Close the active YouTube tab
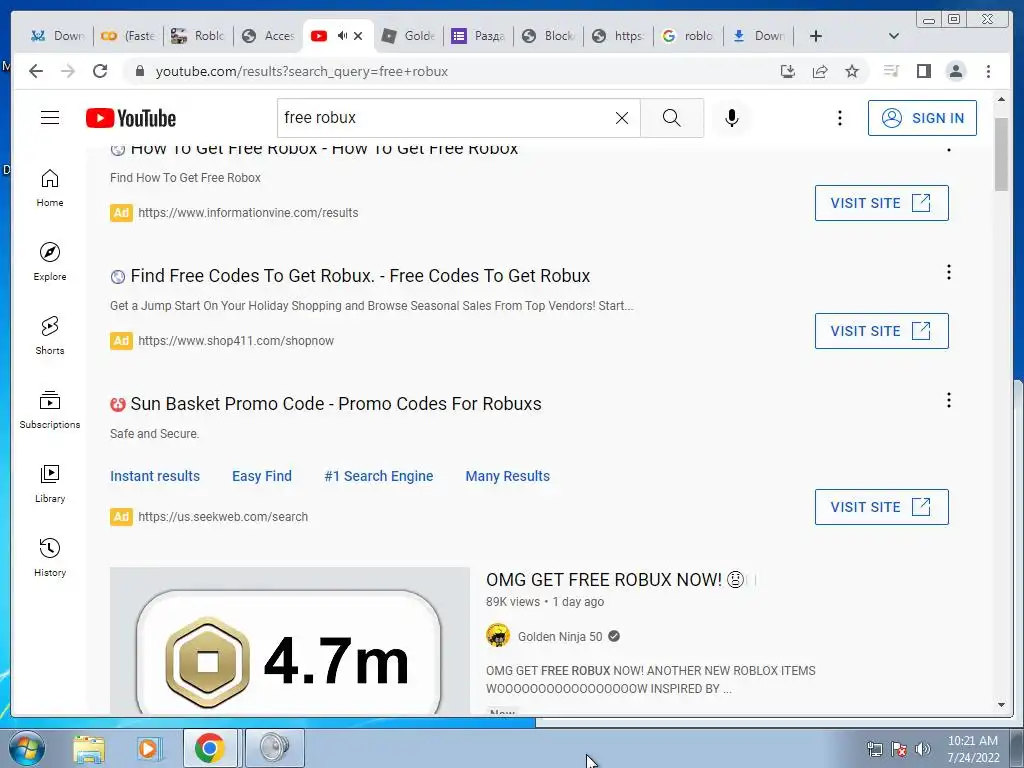Screen dimensions: 1024x768 coord(358,36)
